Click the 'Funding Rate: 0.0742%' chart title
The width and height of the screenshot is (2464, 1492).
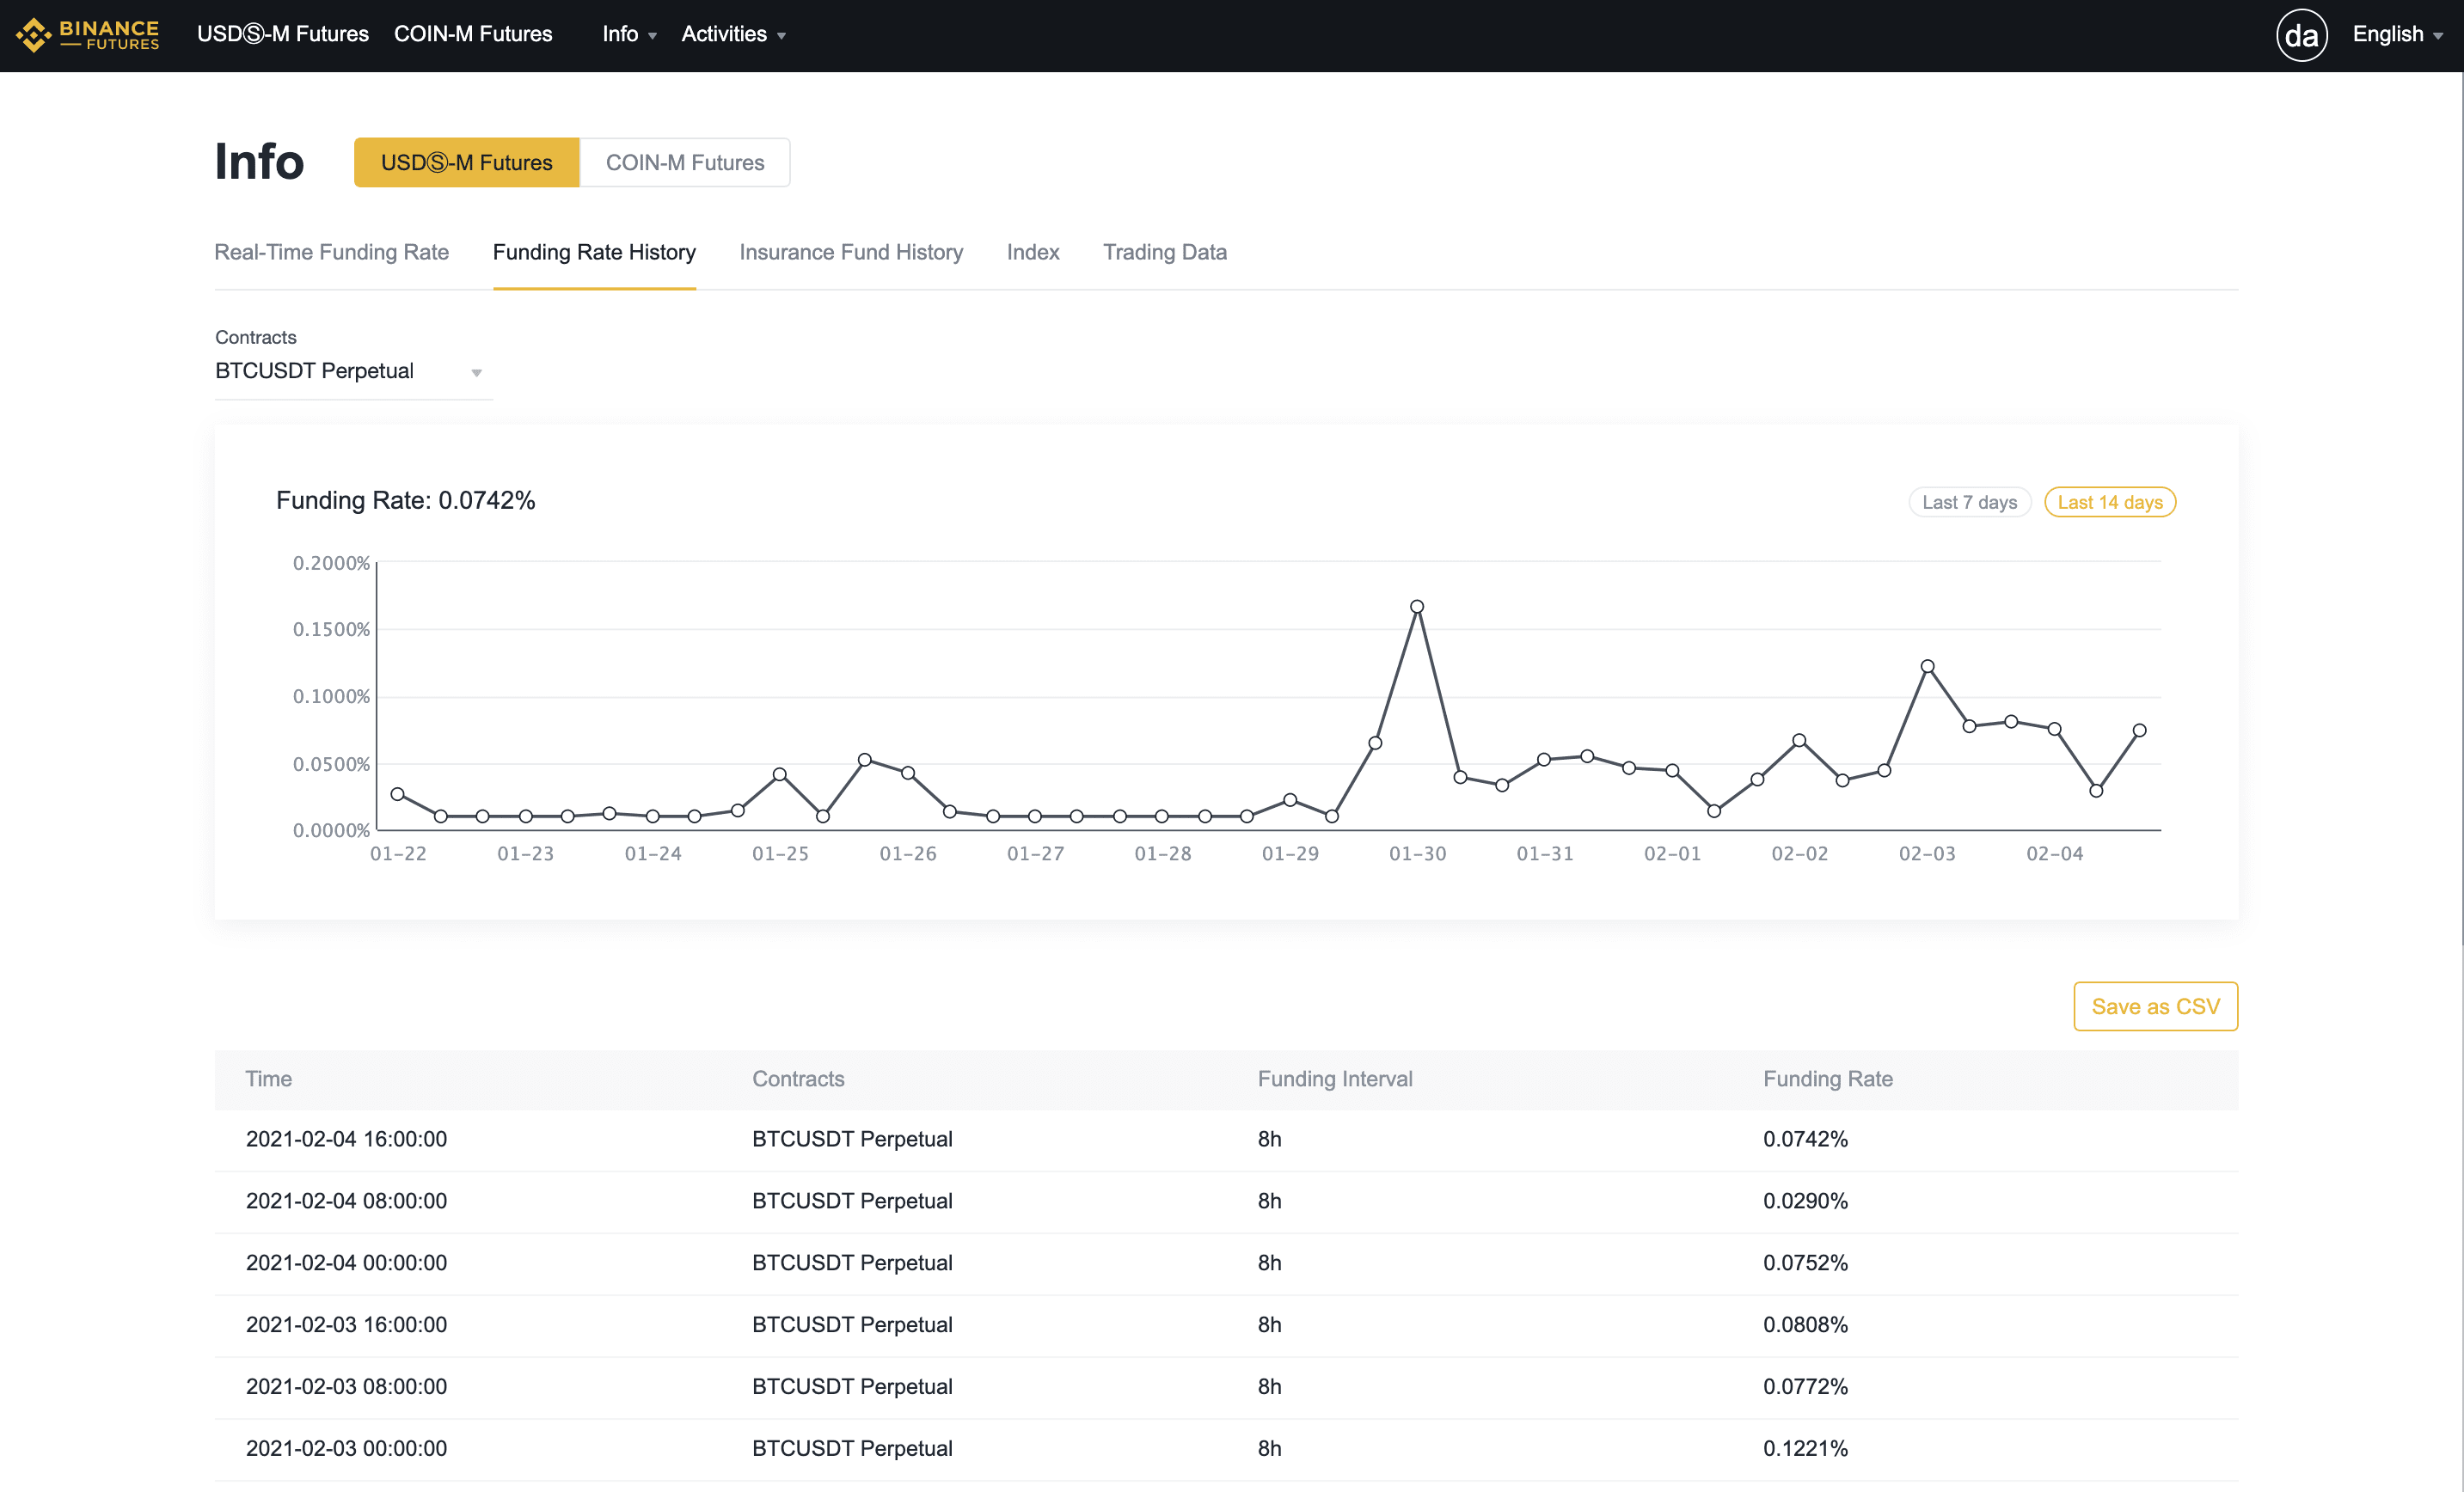(405, 500)
